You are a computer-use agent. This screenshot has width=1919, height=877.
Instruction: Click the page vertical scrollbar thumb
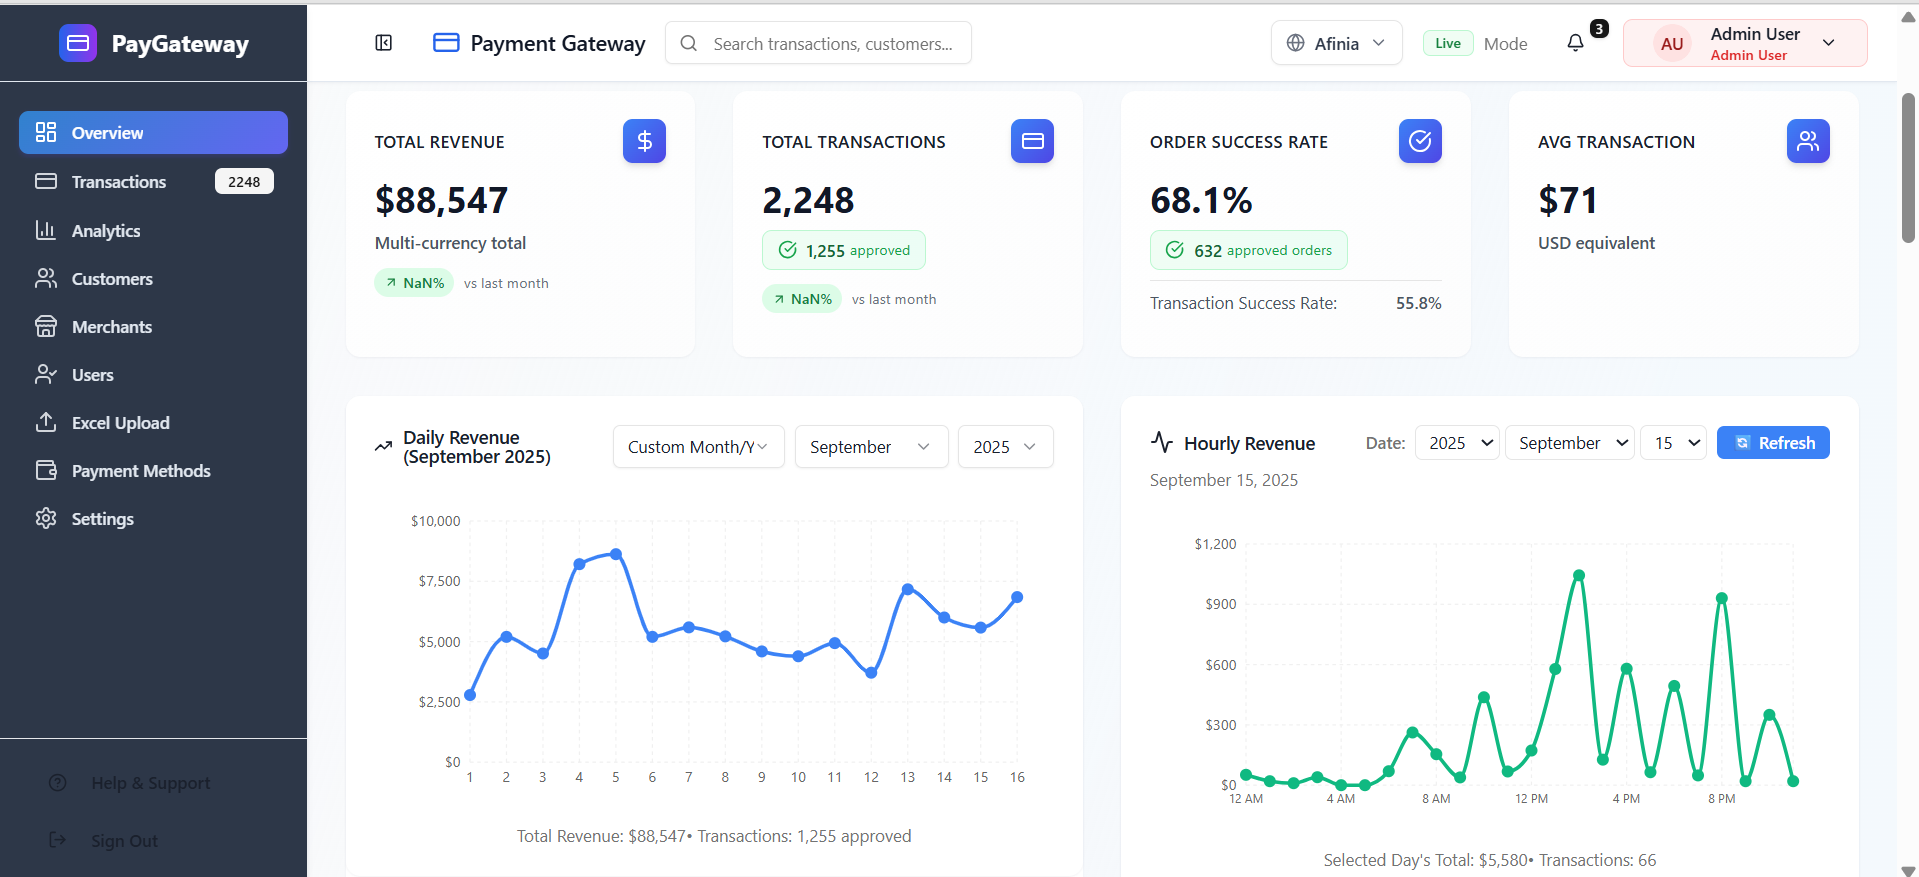click(1908, 167)
